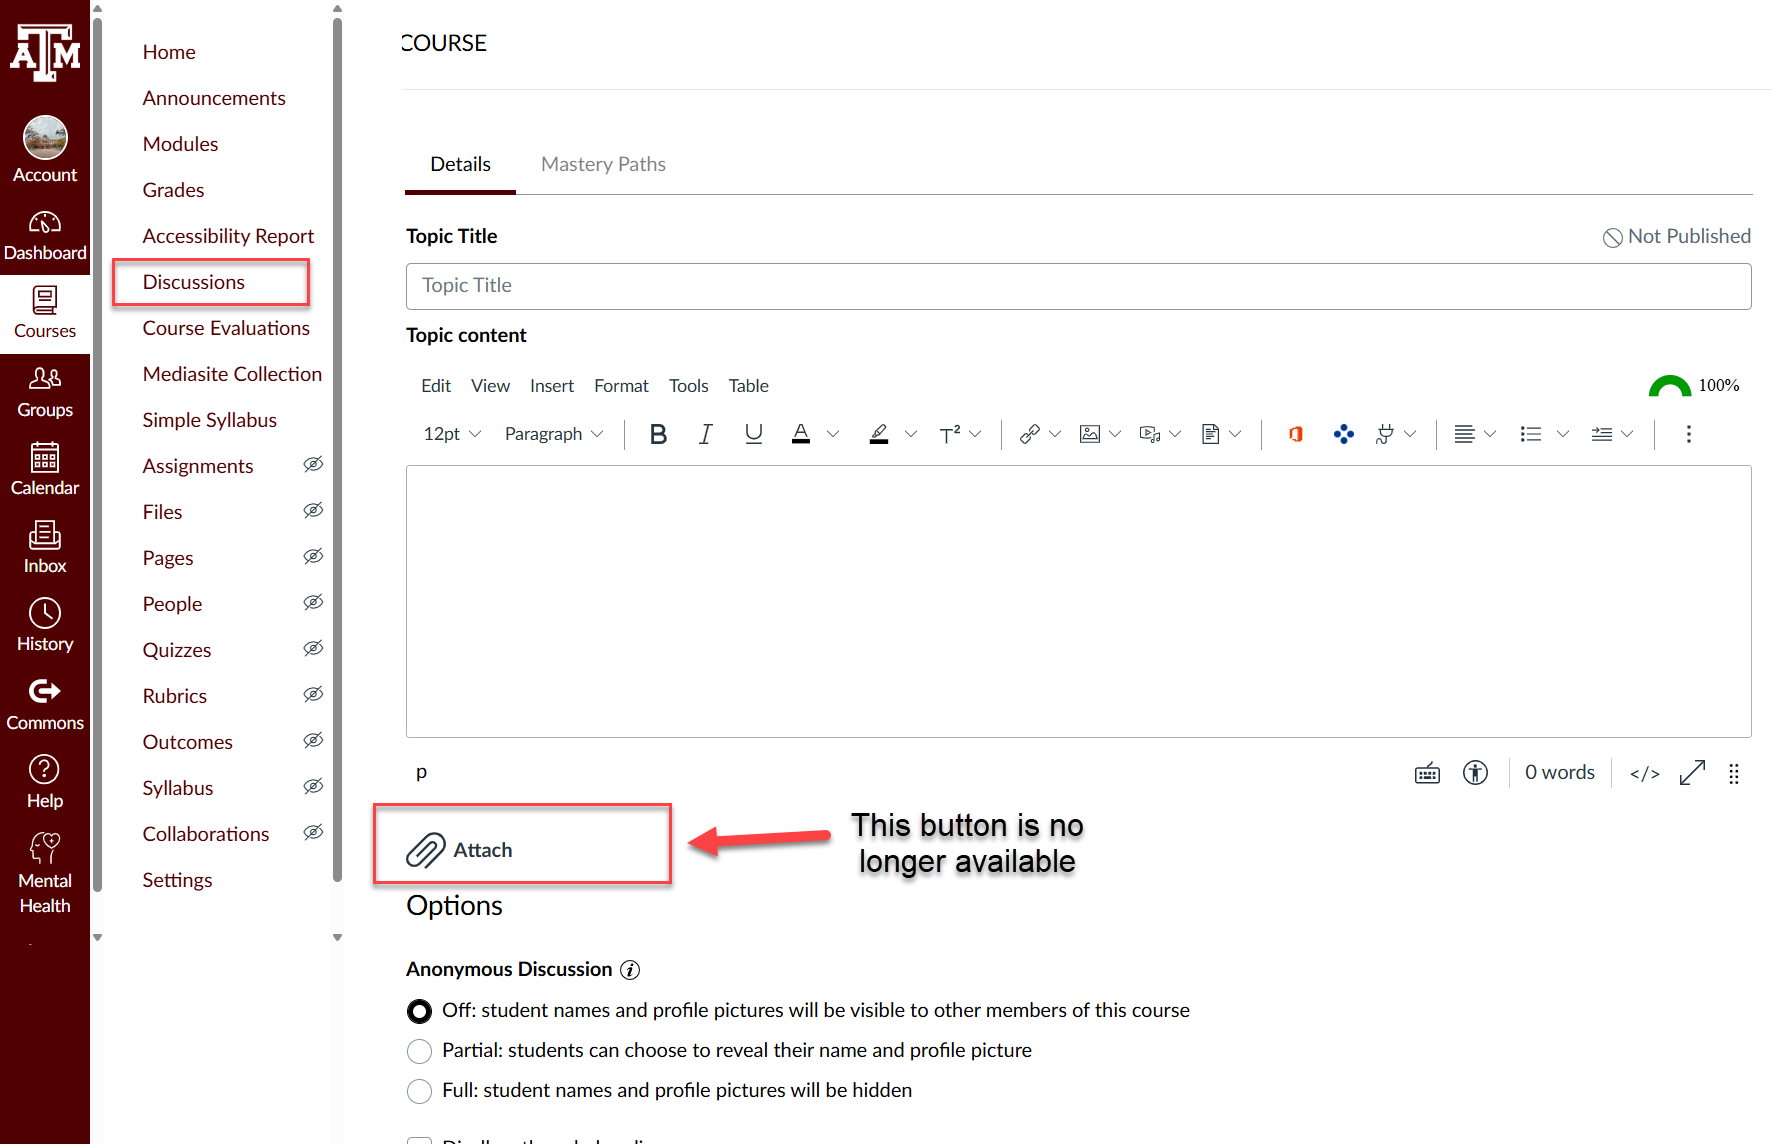Viewport: 1772px width, 1144px height.
Task: Toggle visibility icon next to Rubrics
Action: [313, 694]
